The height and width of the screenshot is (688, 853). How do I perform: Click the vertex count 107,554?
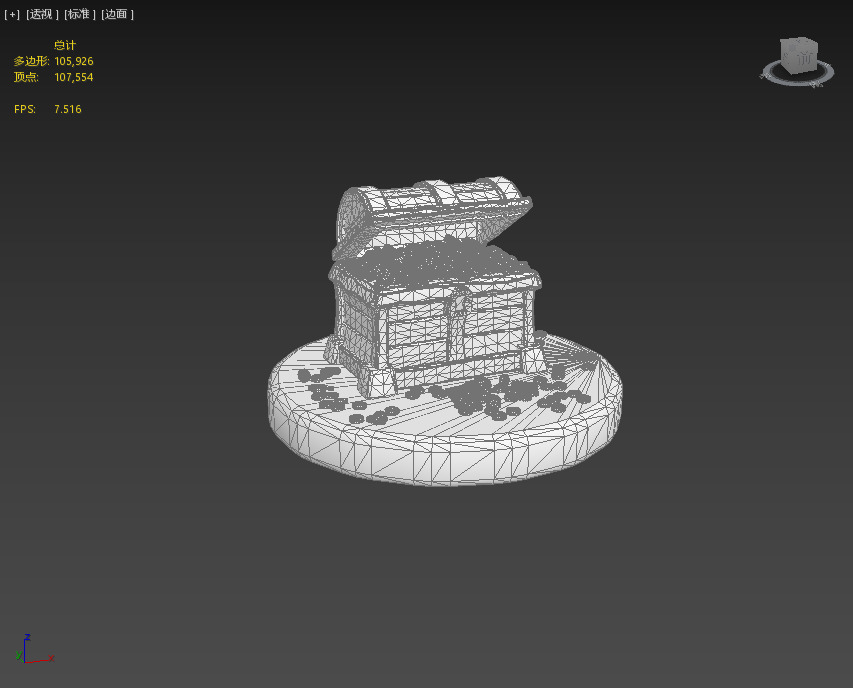point(73,77)
